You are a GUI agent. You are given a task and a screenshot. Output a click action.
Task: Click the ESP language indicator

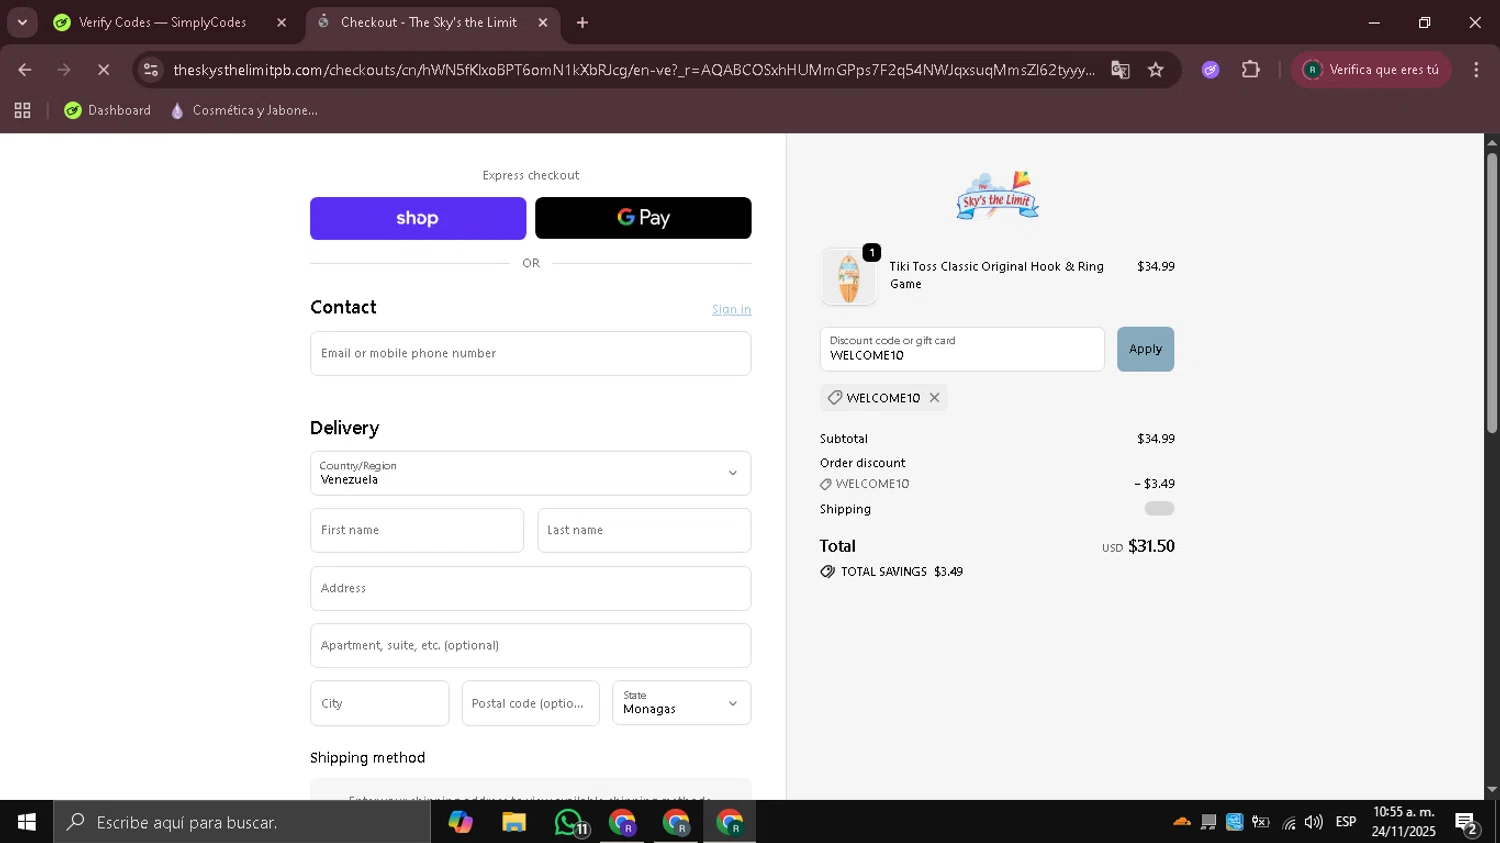tap(1346, 822)
